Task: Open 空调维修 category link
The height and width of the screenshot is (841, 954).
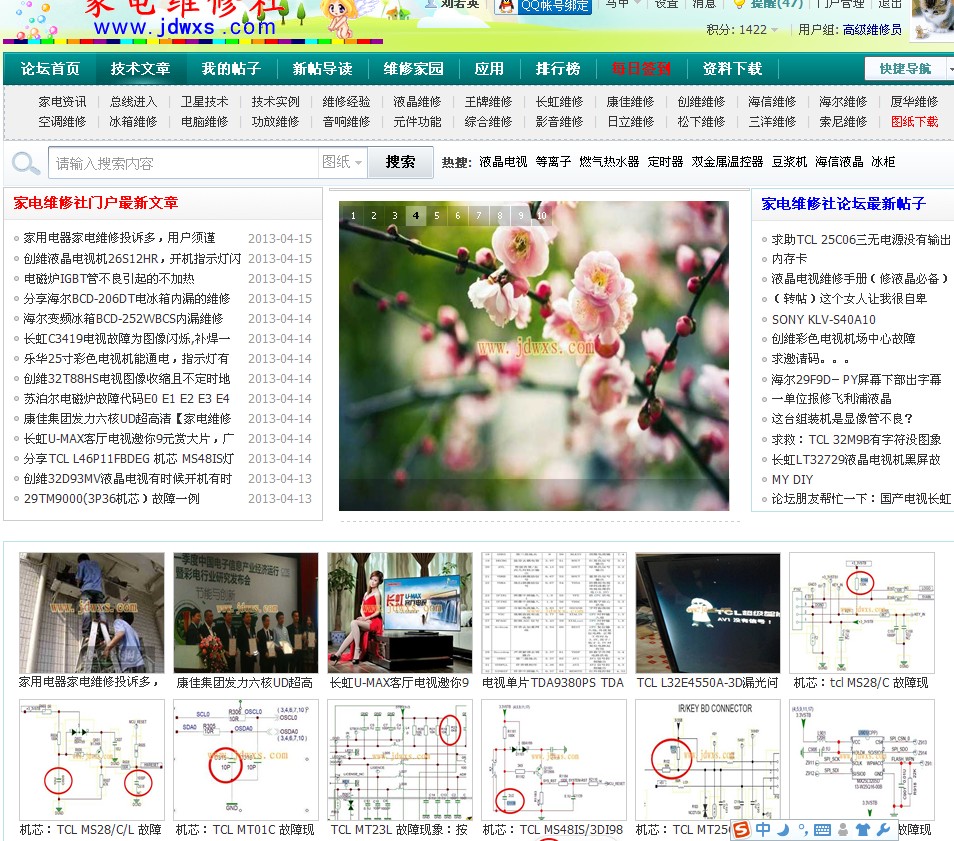Action: click(x=62, y=122)
